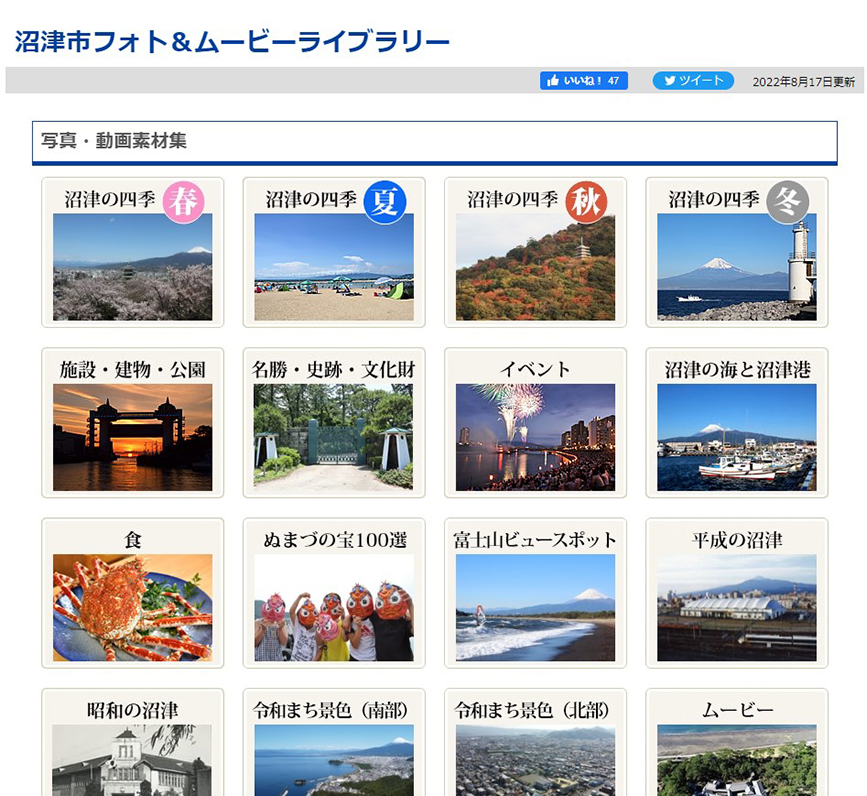Open the ムービー category link
The image size is (867, 796).
[x=737, y=710]
